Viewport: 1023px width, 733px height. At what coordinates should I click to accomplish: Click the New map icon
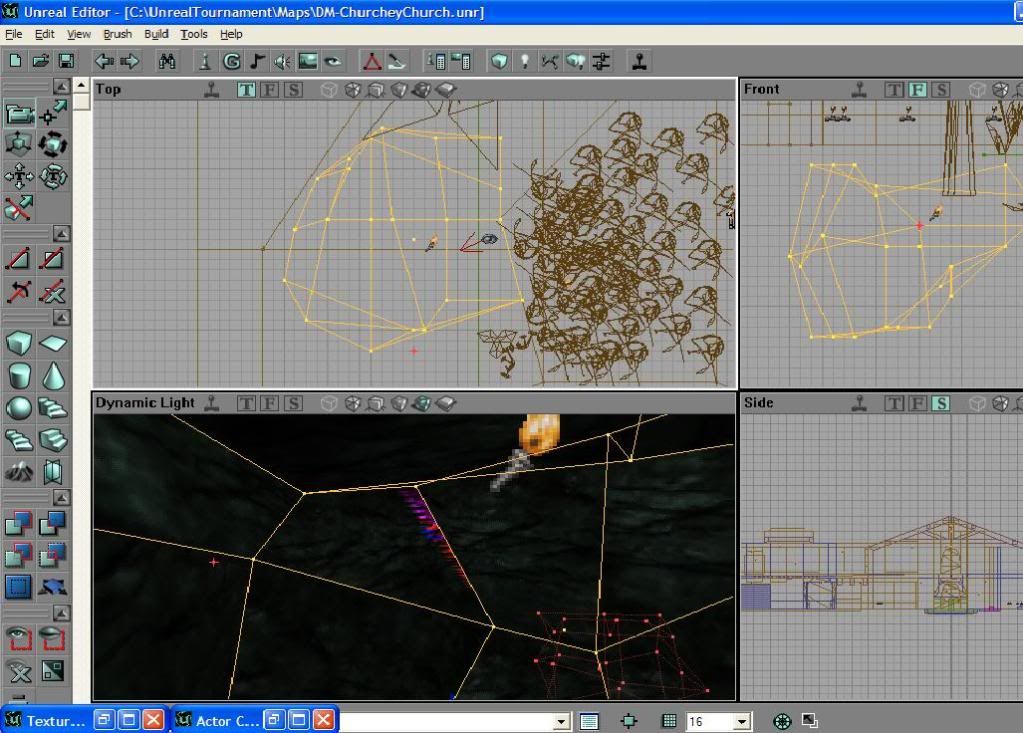[x=15, y=61]
